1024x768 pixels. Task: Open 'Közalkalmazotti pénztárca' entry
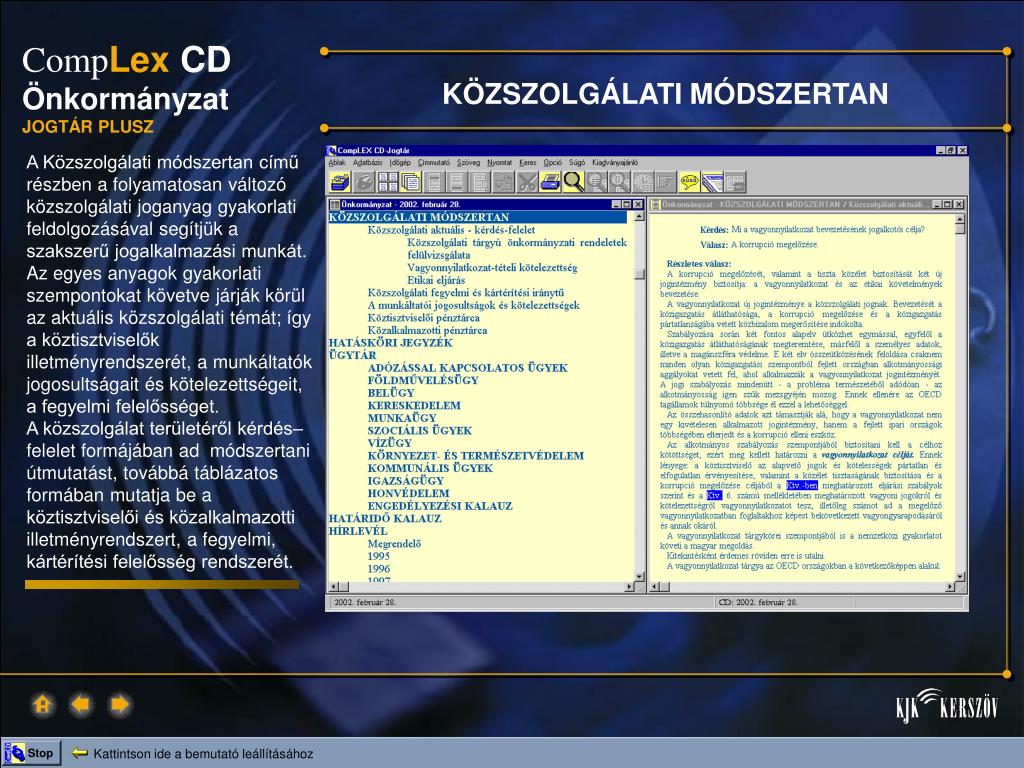[x=427, y=330]
